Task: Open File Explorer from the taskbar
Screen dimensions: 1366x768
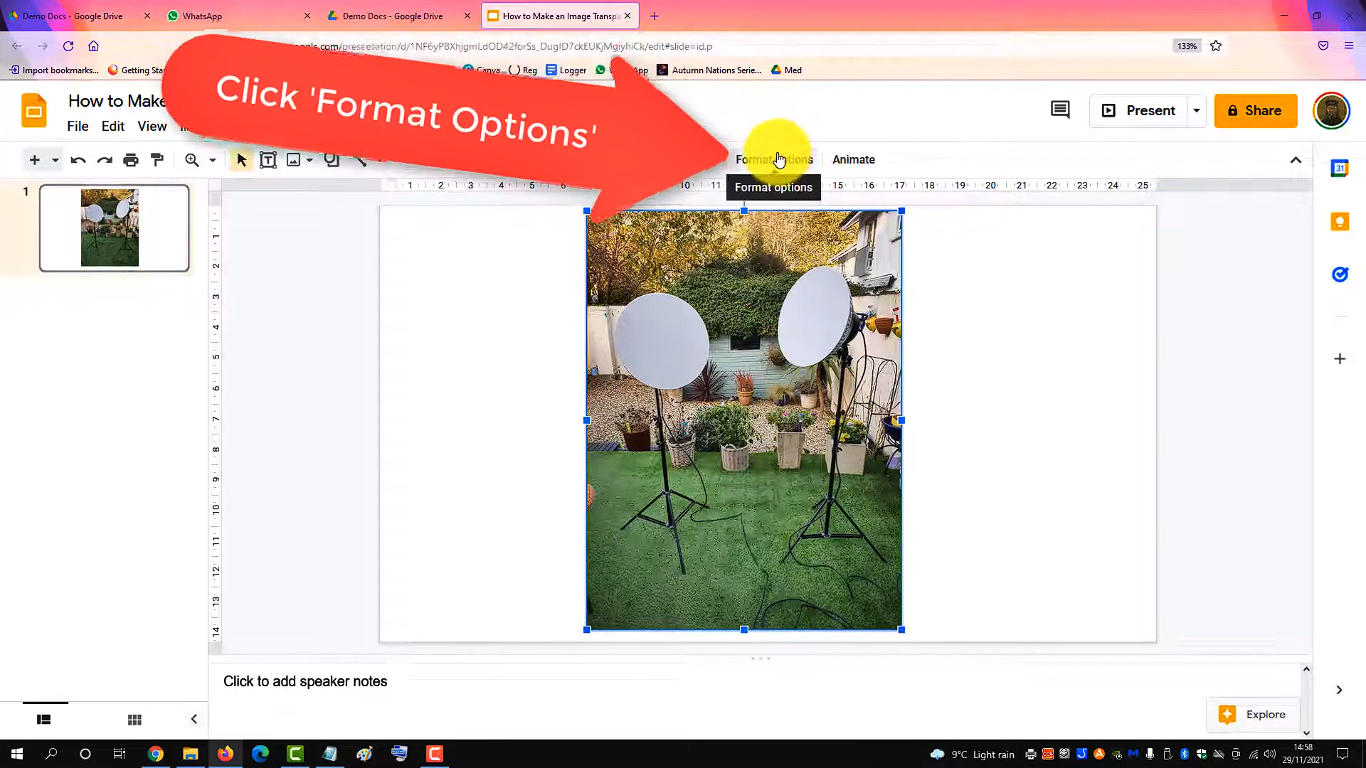Action: point(190,754)
